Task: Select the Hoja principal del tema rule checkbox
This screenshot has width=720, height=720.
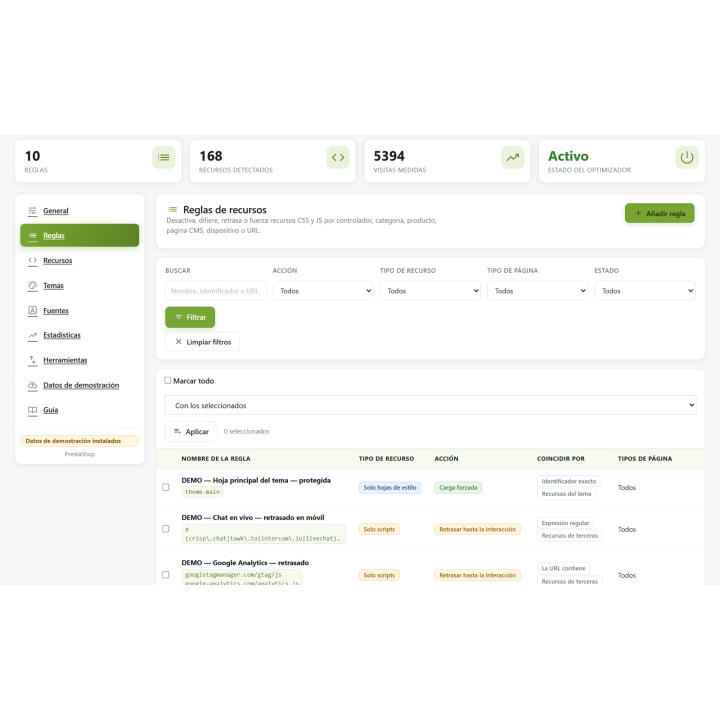Action: tap(166, 487)
